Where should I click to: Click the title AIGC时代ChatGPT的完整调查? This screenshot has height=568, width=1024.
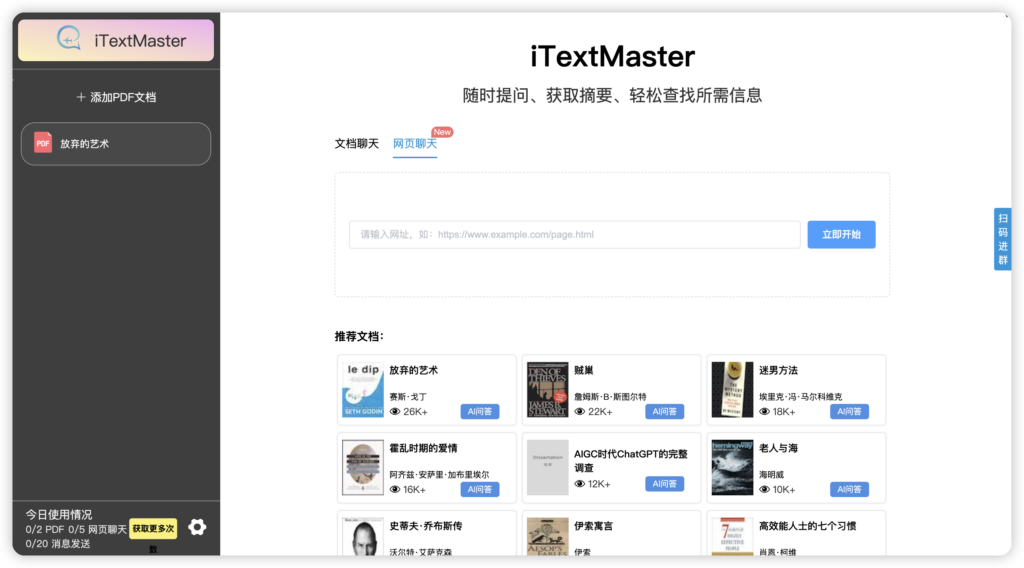631,460
